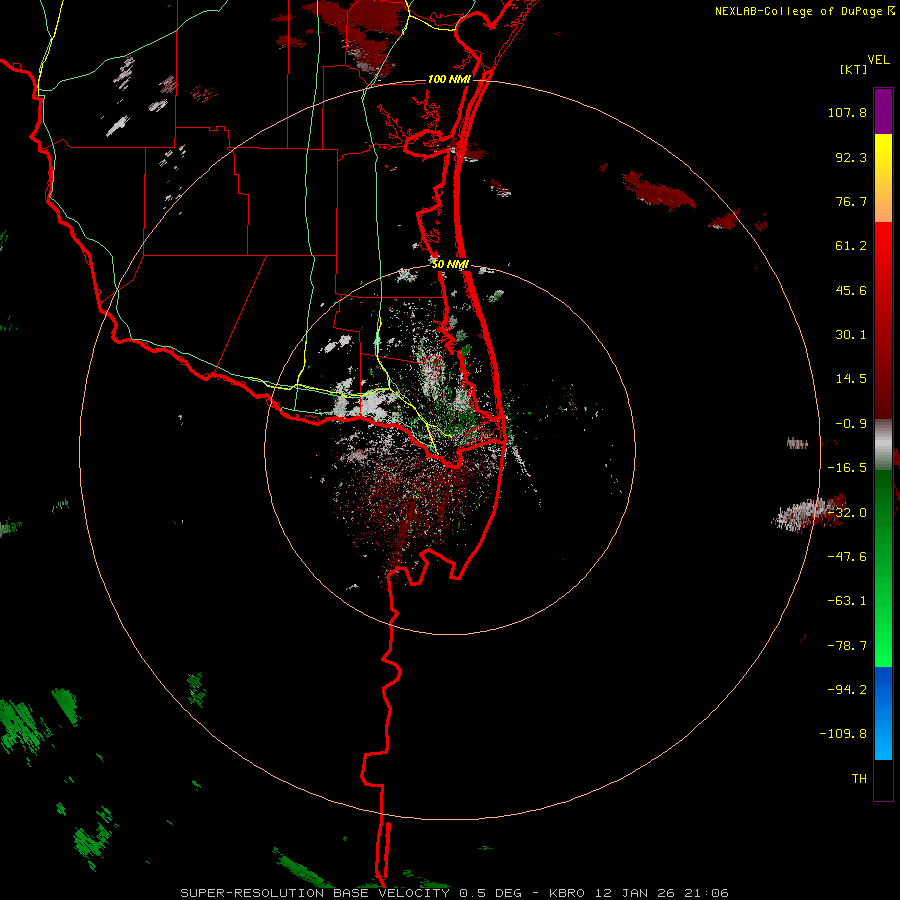Click the VEL legend title
Viewport: 900px width, 900px height.
point(878,60)
